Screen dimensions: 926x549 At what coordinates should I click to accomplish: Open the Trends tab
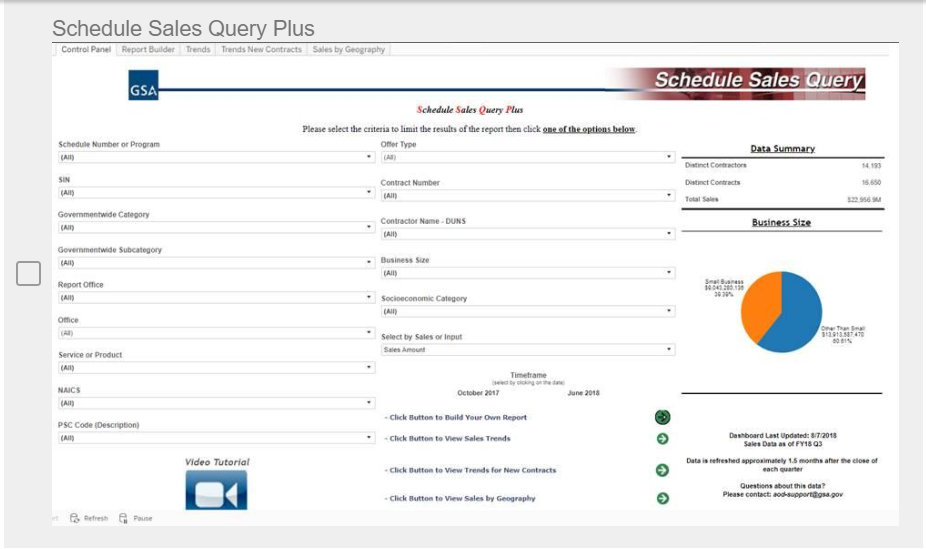(x=198, y=50)
